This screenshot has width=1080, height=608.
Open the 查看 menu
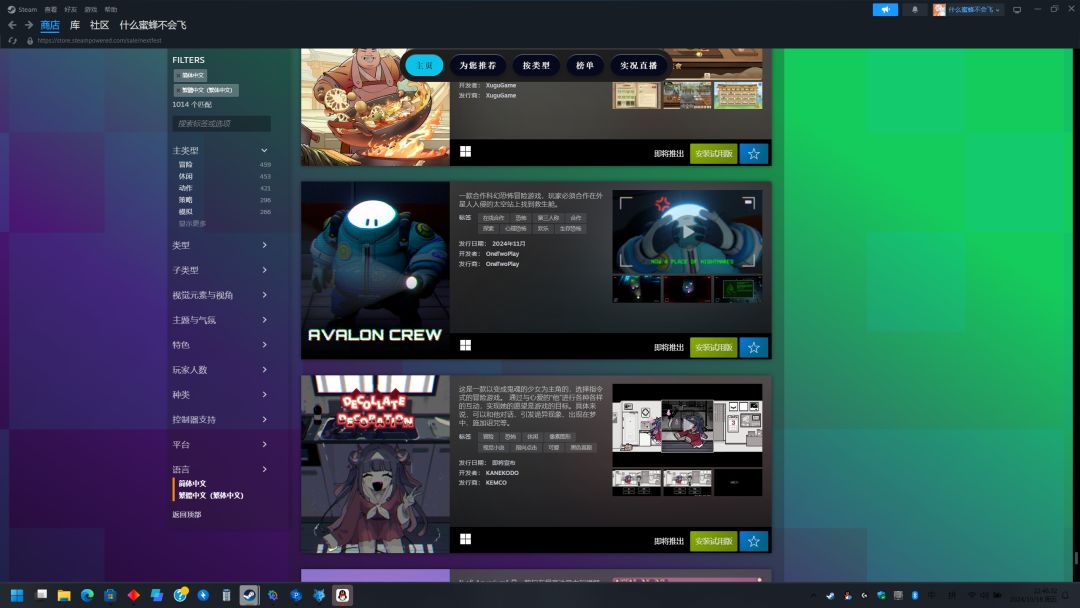point(51,10)
